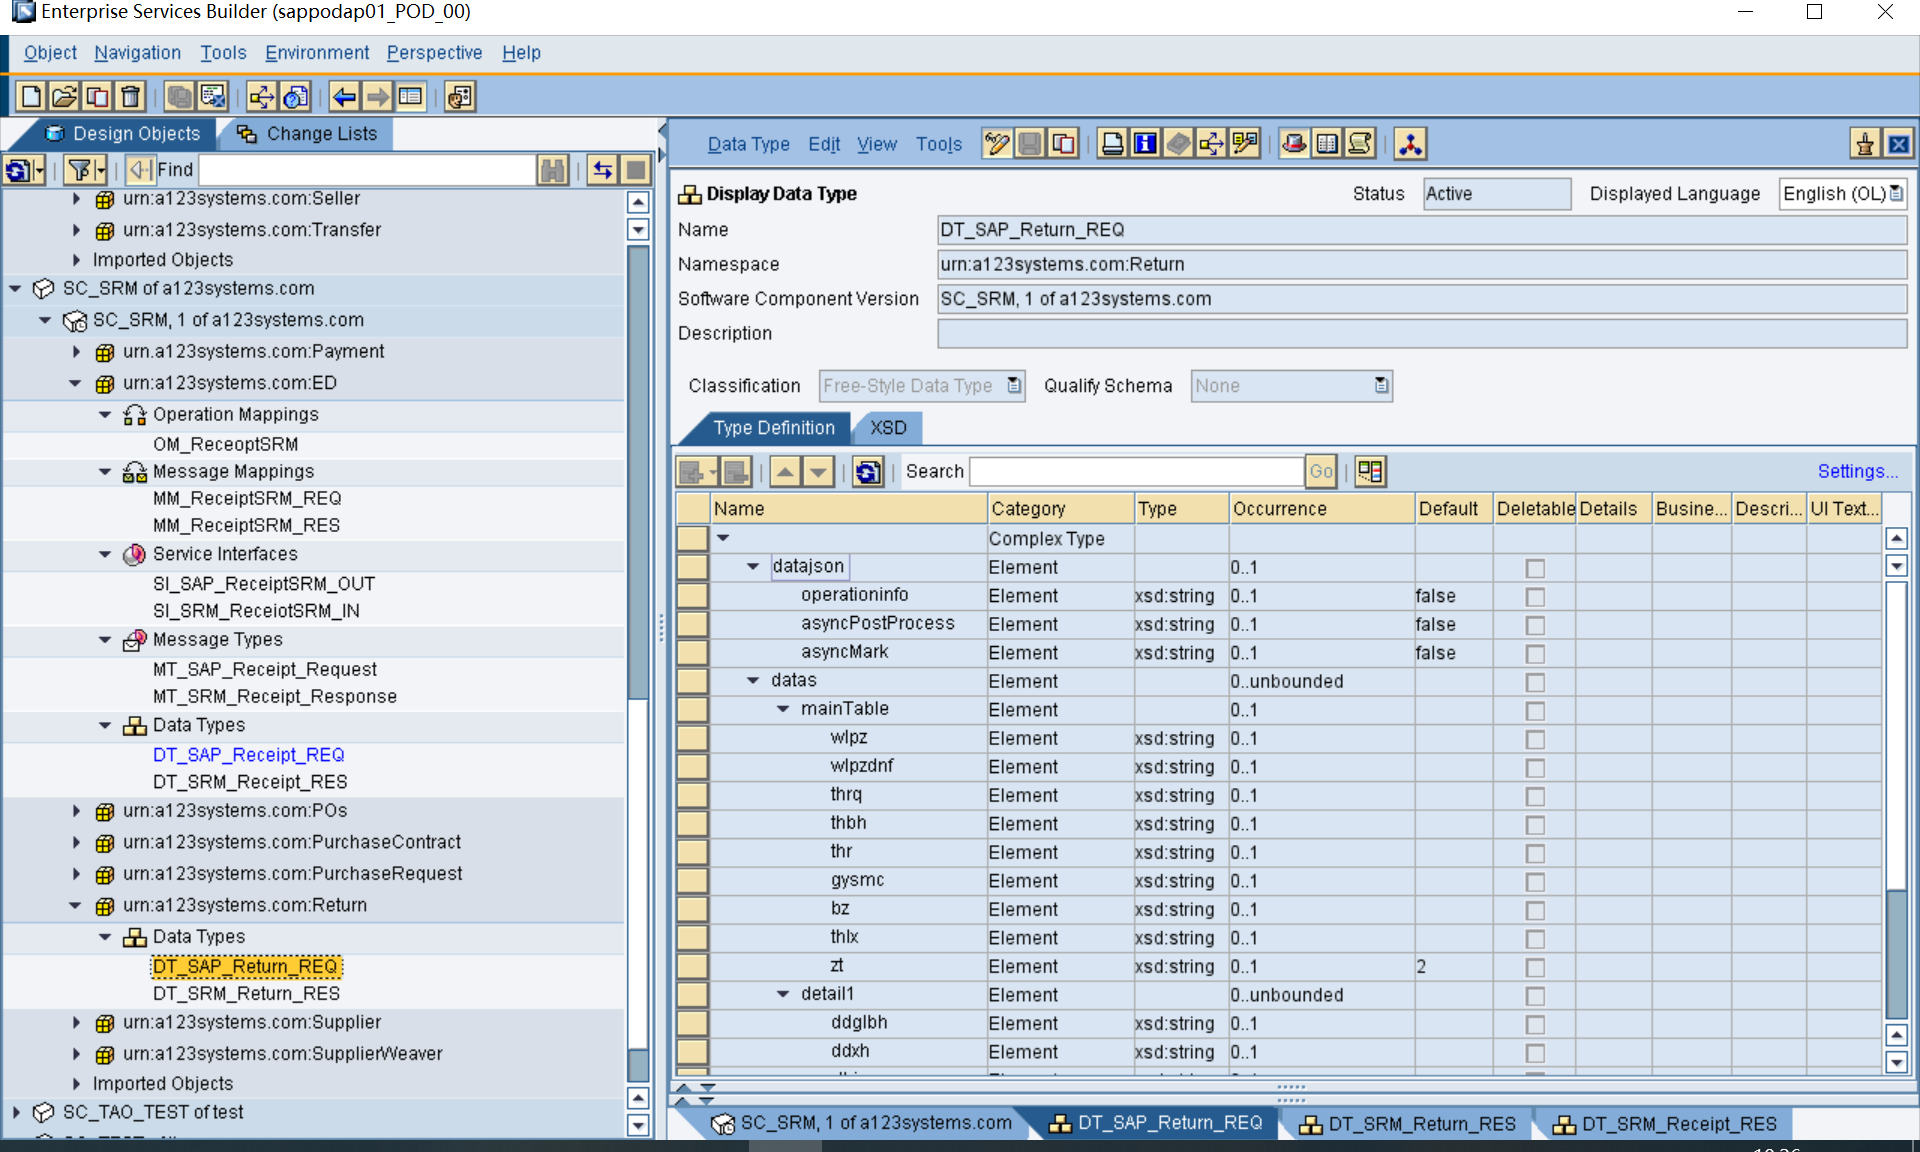Click the column layout icon next to Go
The height and width of the screenshot is (1152, 1920).
pyautogui.click(x=1370, y=471)
